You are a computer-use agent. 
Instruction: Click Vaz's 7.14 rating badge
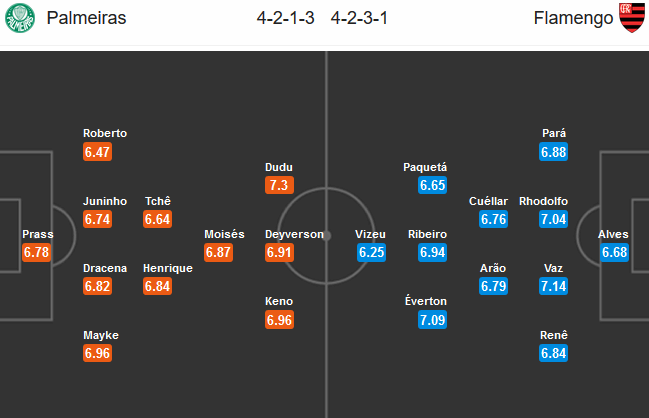coord(553,286)
